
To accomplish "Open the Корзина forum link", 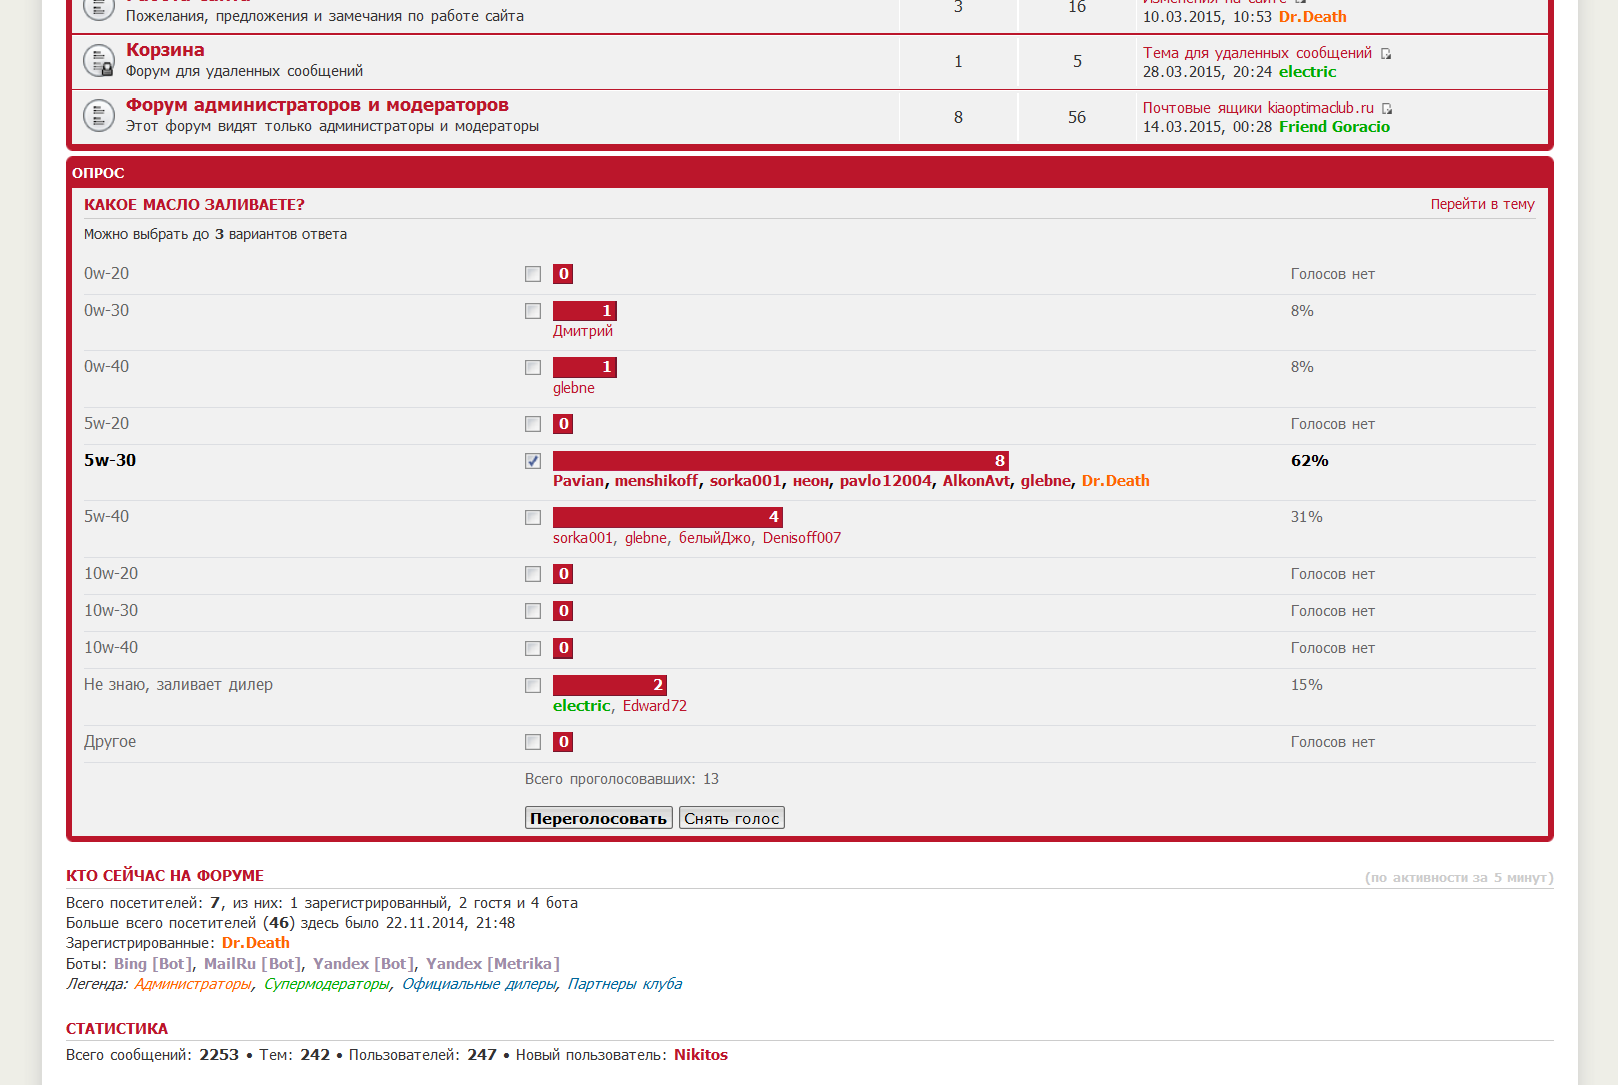I will pyautogui.click(x=165, y=50).
